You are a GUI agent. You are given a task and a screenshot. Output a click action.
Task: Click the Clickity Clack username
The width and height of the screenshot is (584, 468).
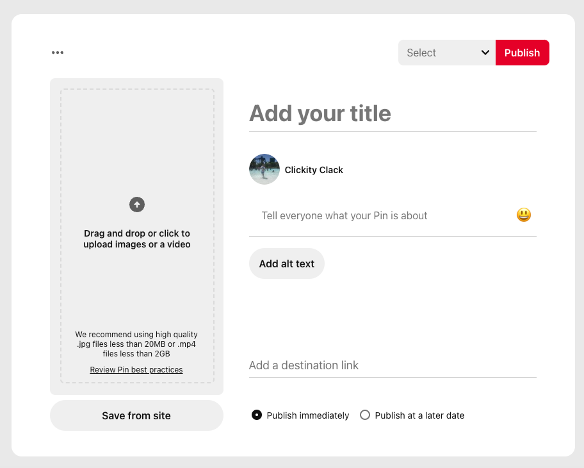click(314, 170)
